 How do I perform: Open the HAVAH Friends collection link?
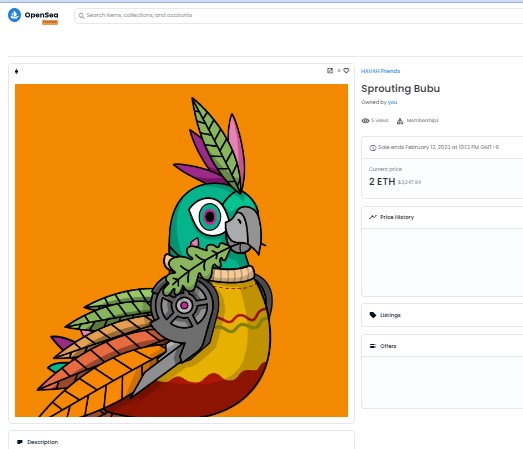pos(380,71)
